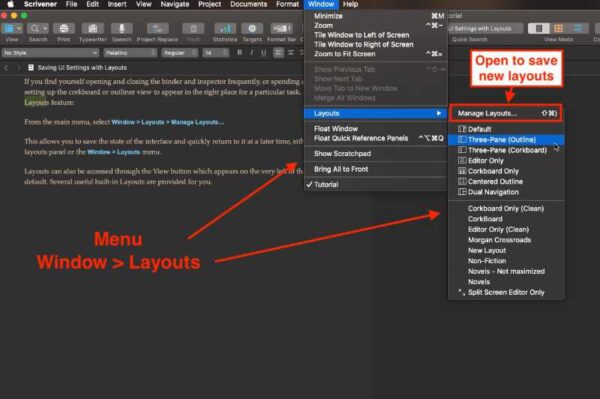The height and width of the screenshot is (399, 600).
Task: Apply the Editor Only layout
Action: tap(506, 161)
